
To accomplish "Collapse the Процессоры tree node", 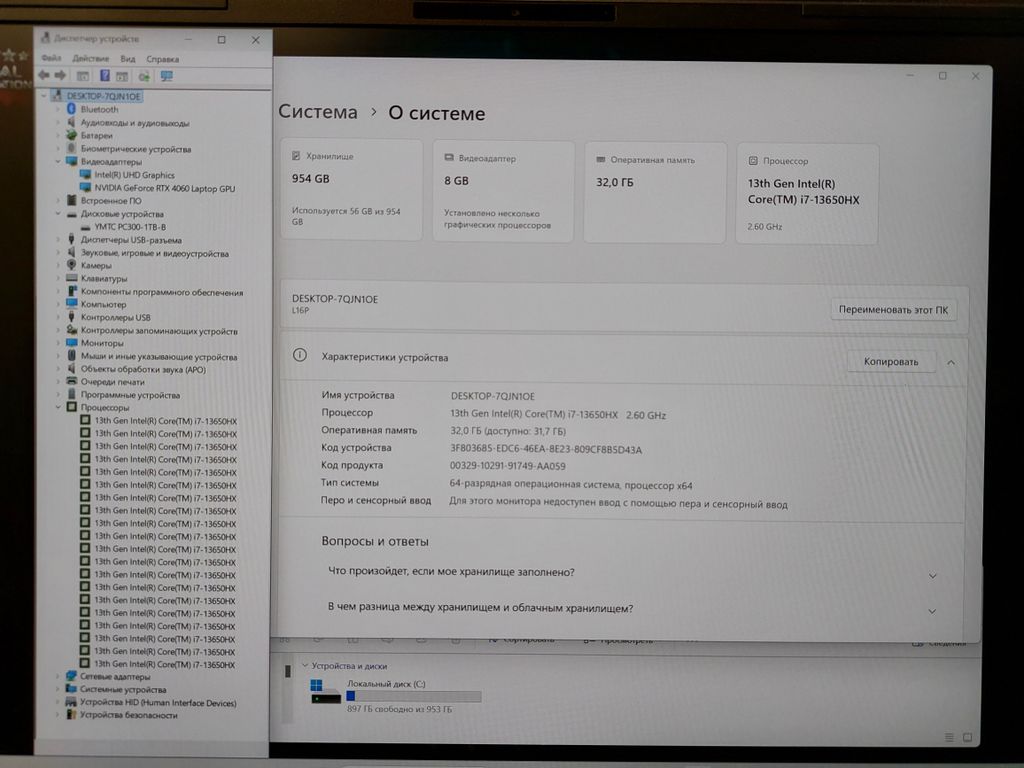I will coord(58,408).
